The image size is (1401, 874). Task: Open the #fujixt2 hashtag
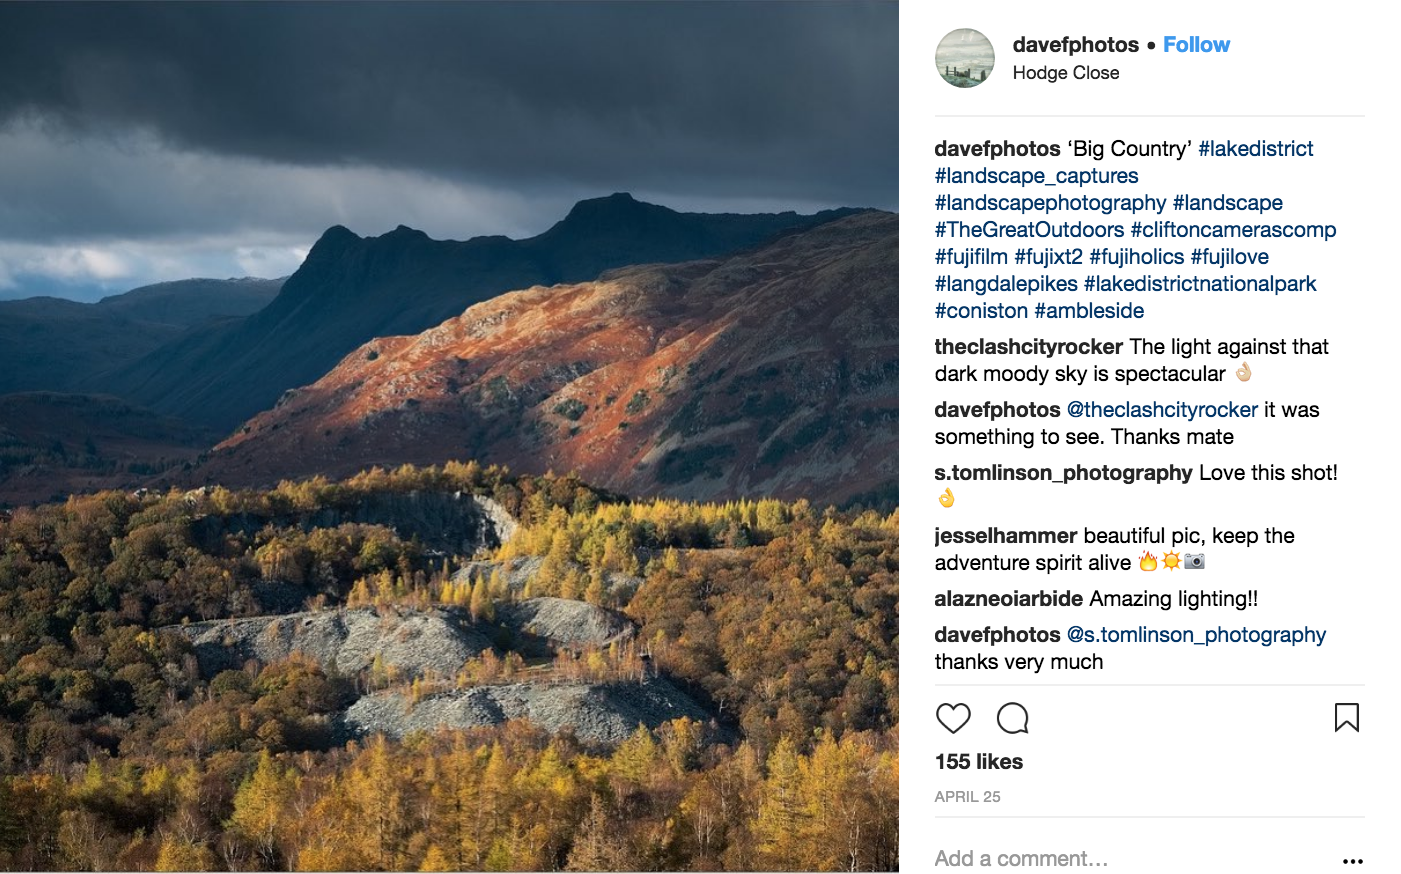coord(1048,257)
